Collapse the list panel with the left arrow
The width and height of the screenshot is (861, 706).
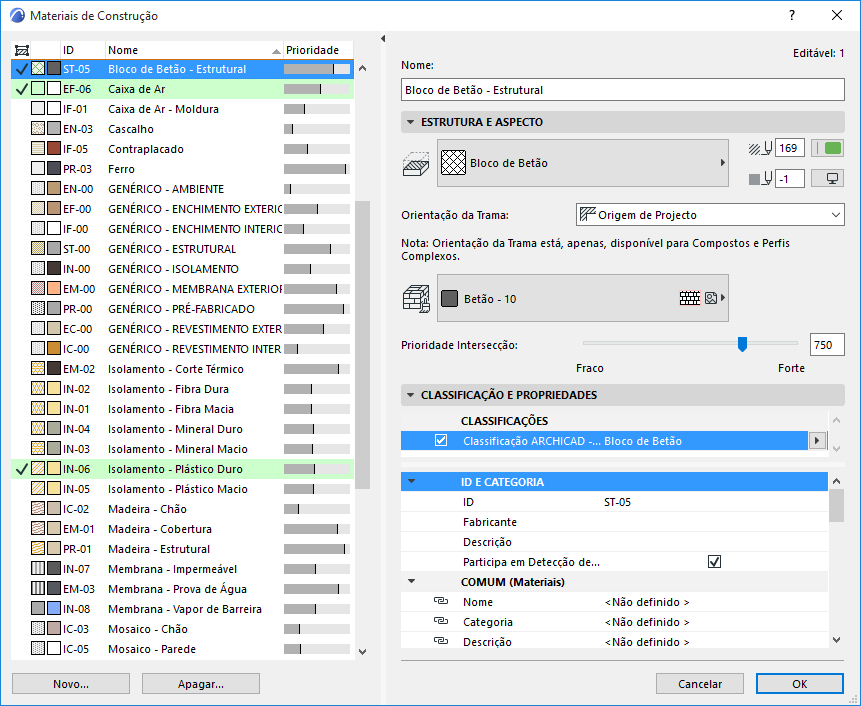(383, 38)
